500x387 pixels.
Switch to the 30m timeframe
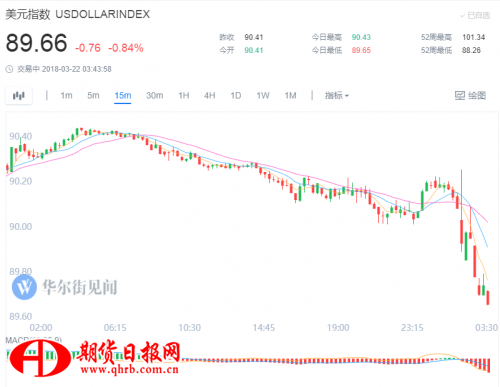point(154,96)
